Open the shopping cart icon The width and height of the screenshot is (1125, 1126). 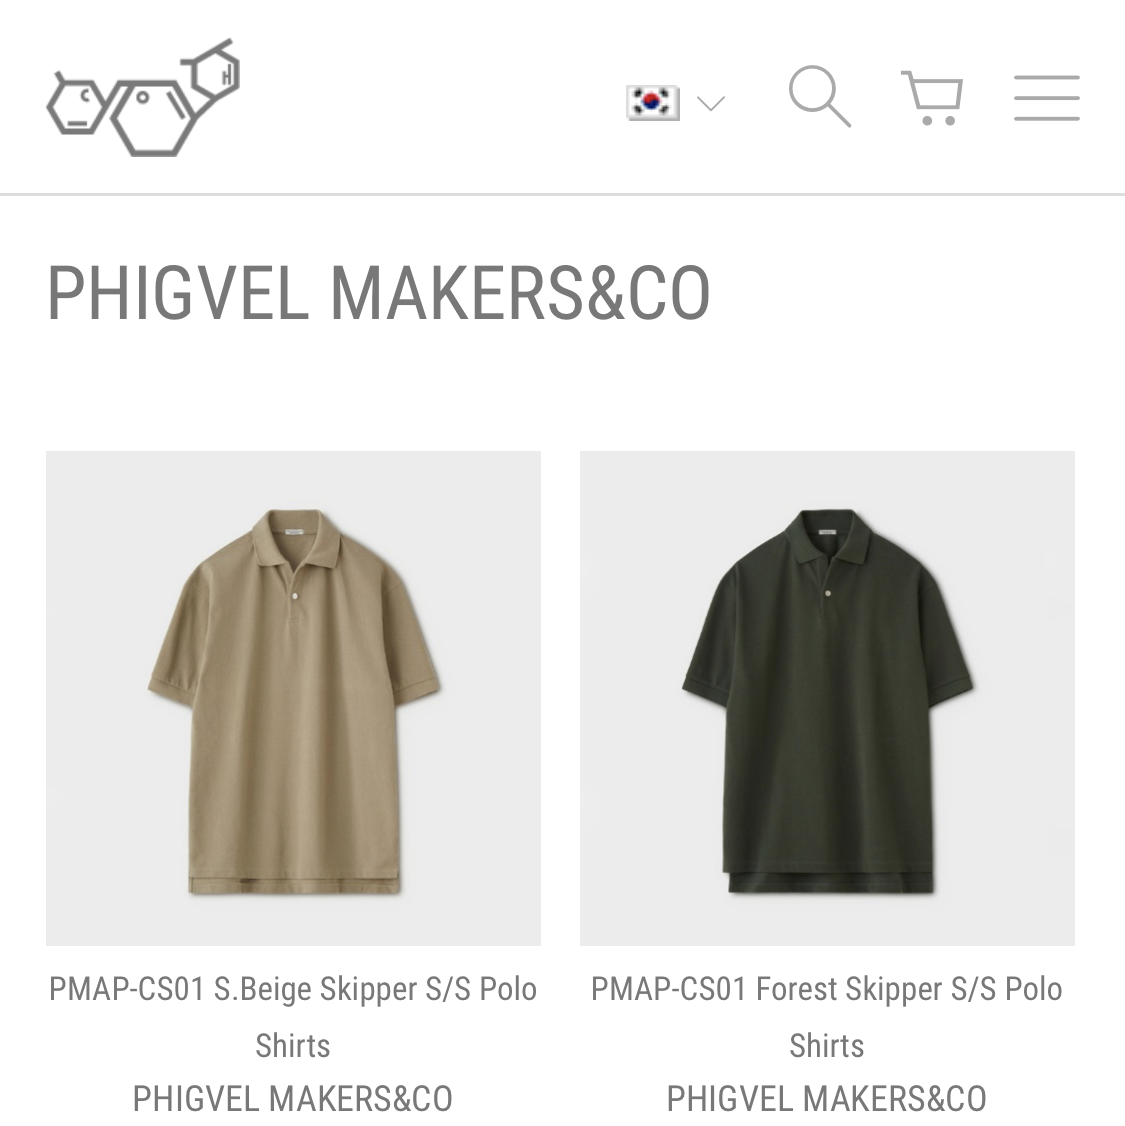[x=932, y=98]
